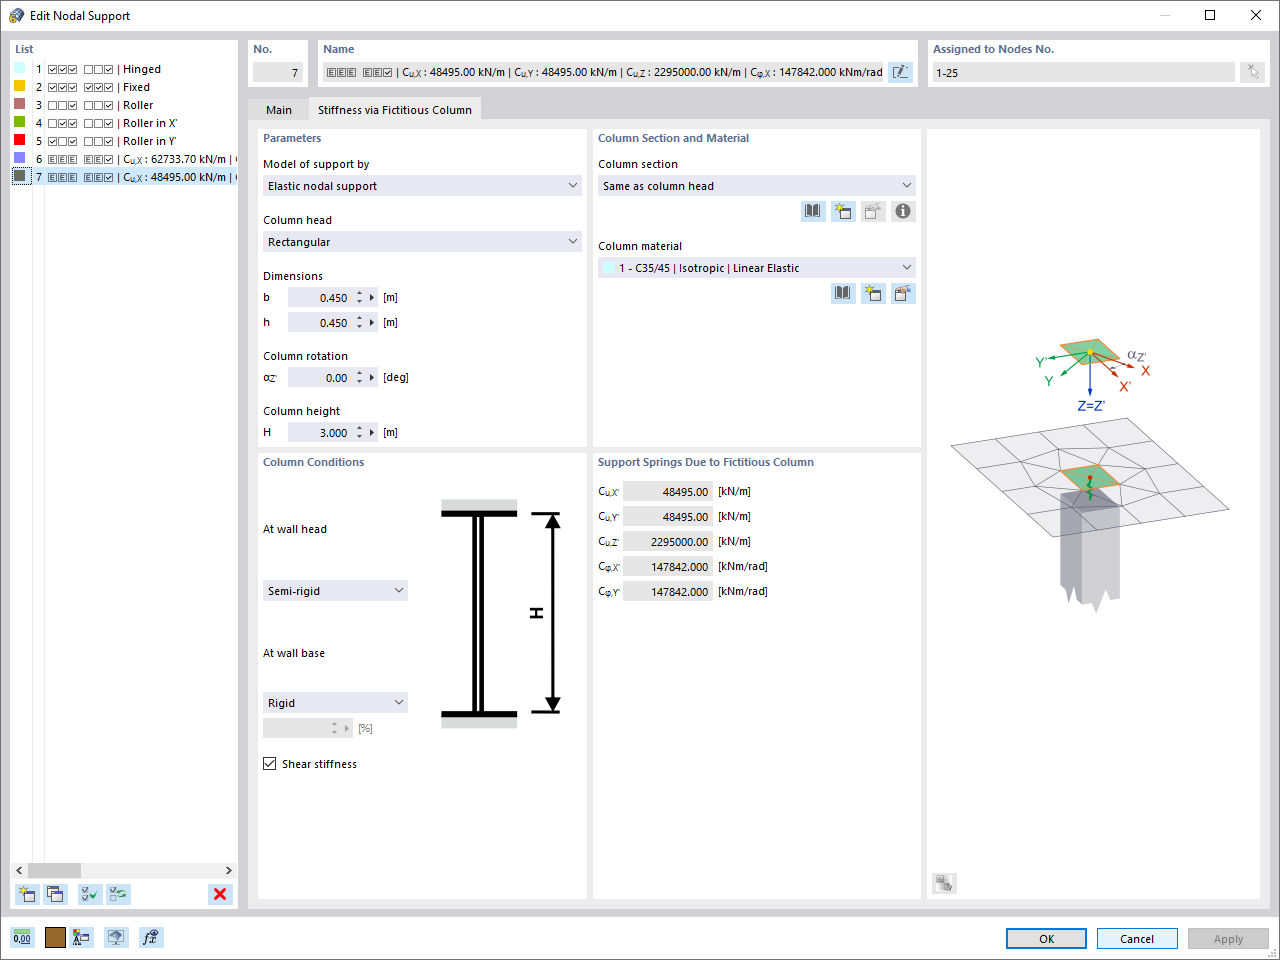This screenshot has width=1280, height=960.
Task: Apply the support changes
Action: coord(1228,938)
